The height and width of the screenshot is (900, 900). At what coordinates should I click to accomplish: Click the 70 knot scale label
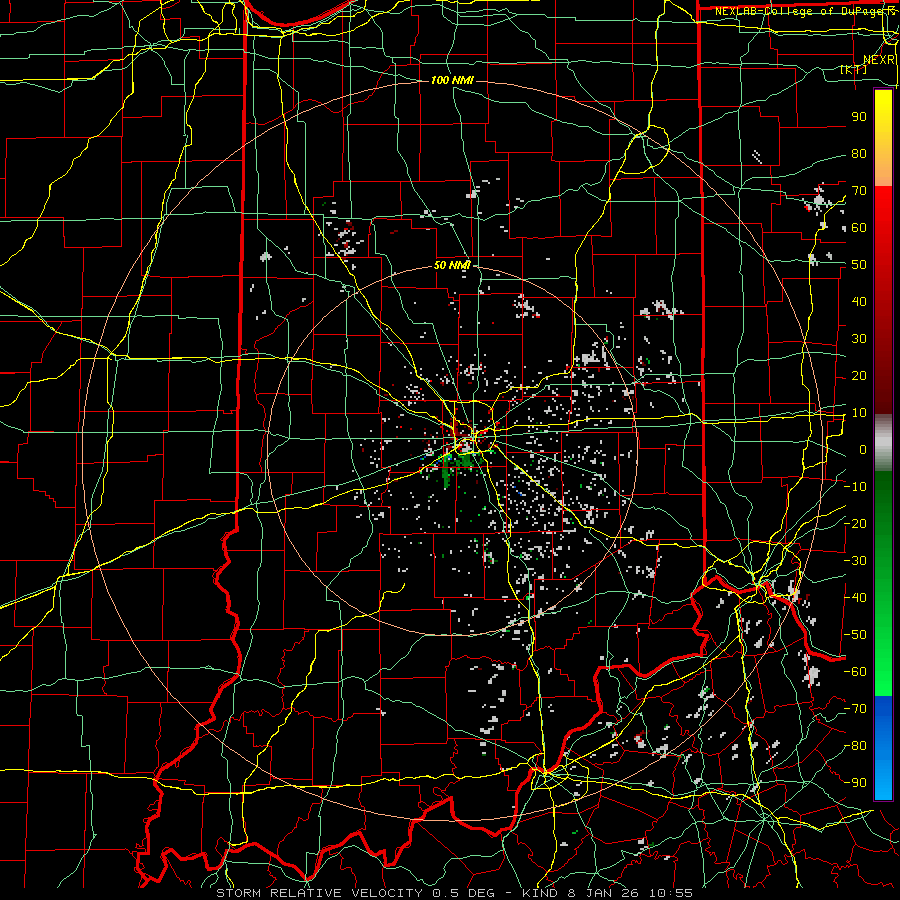(x=859, y=191)
